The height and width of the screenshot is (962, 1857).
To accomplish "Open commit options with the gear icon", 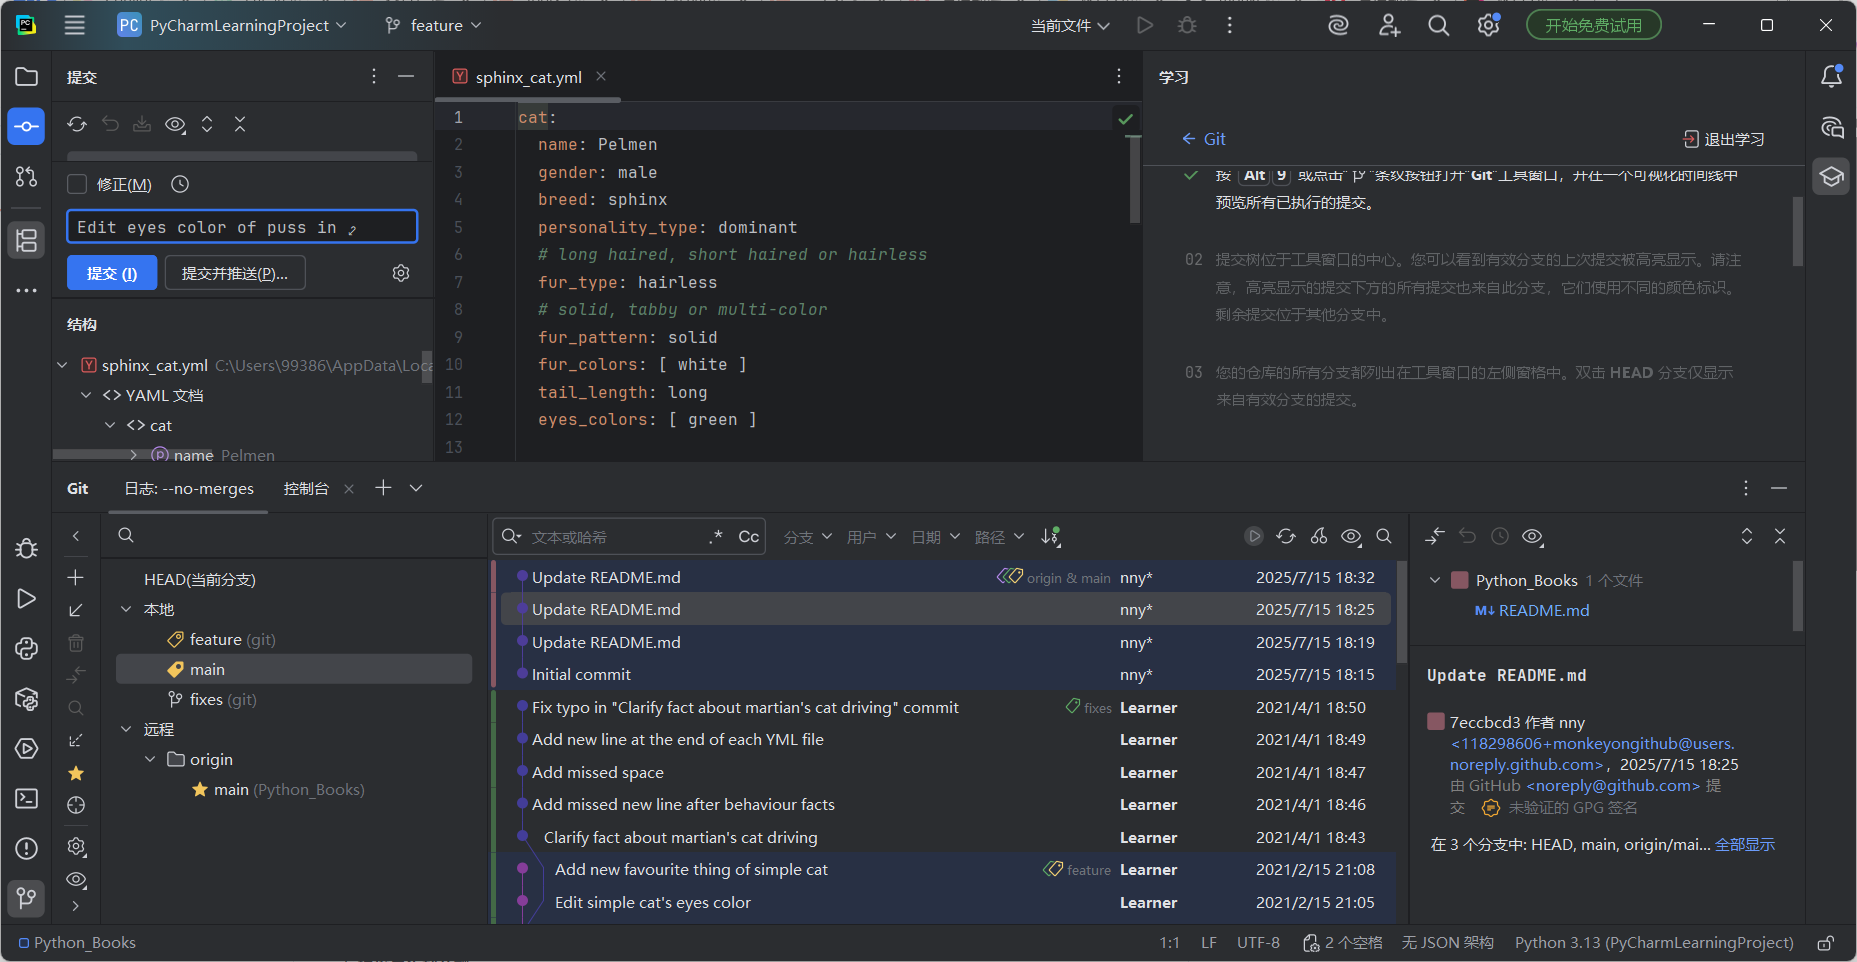I will 401,272.
